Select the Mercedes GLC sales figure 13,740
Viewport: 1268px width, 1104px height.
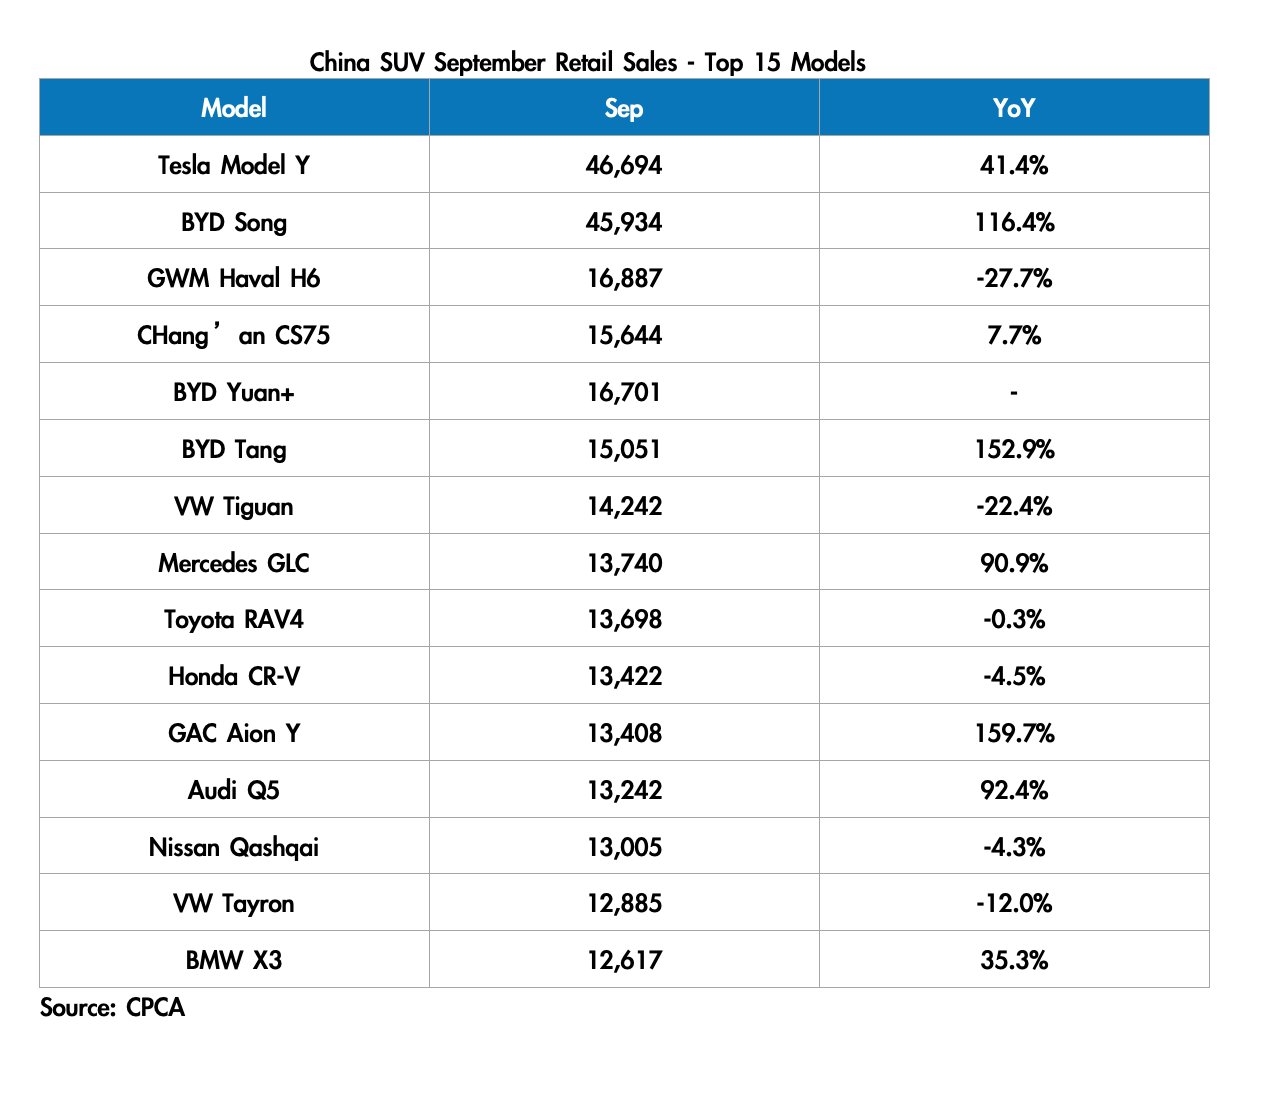pos(624,563)
